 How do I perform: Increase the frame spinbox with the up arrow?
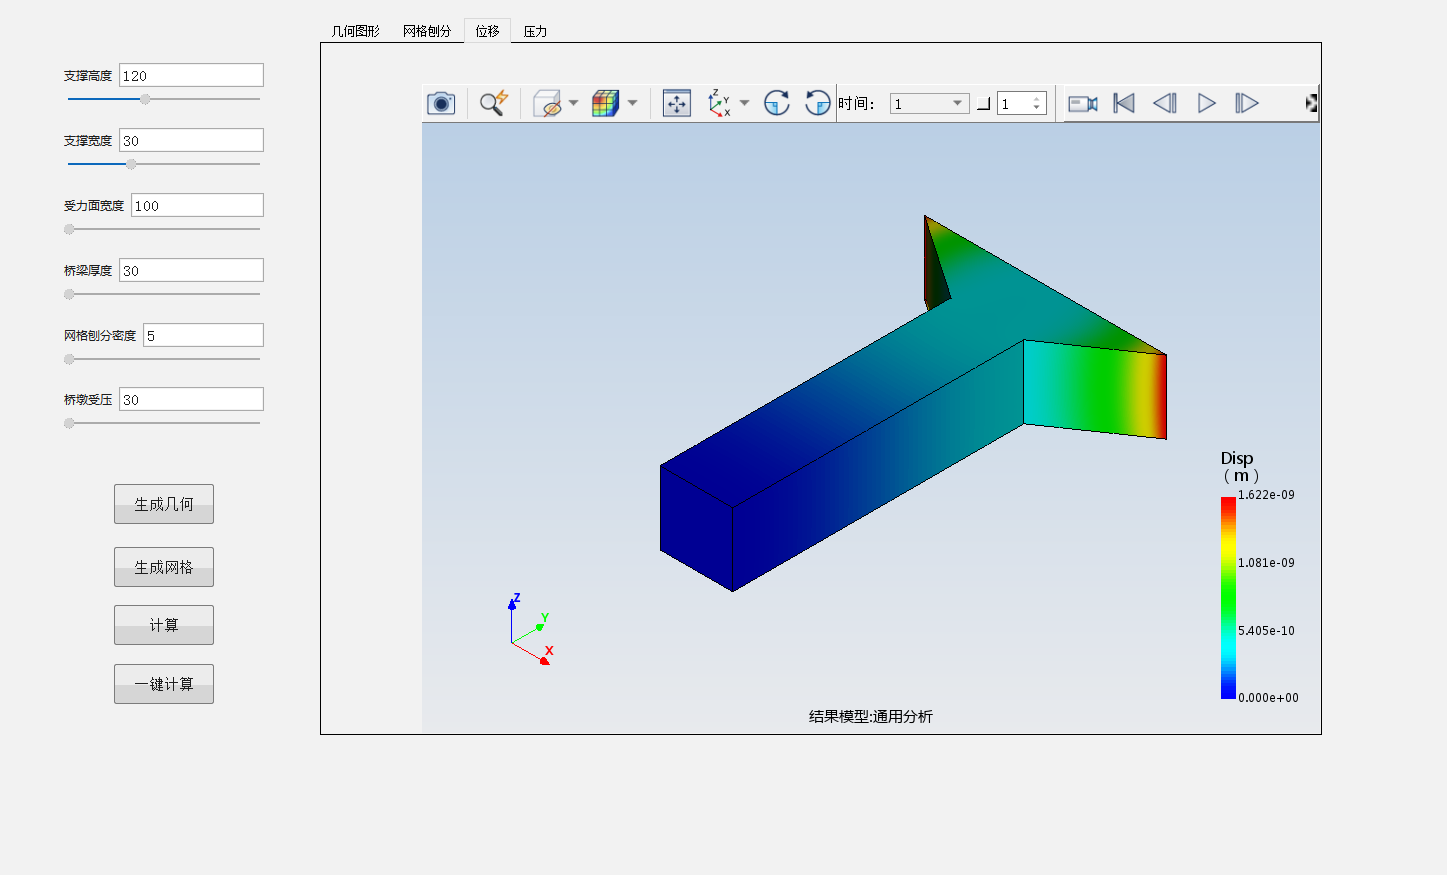click(x=1037, y=99)
